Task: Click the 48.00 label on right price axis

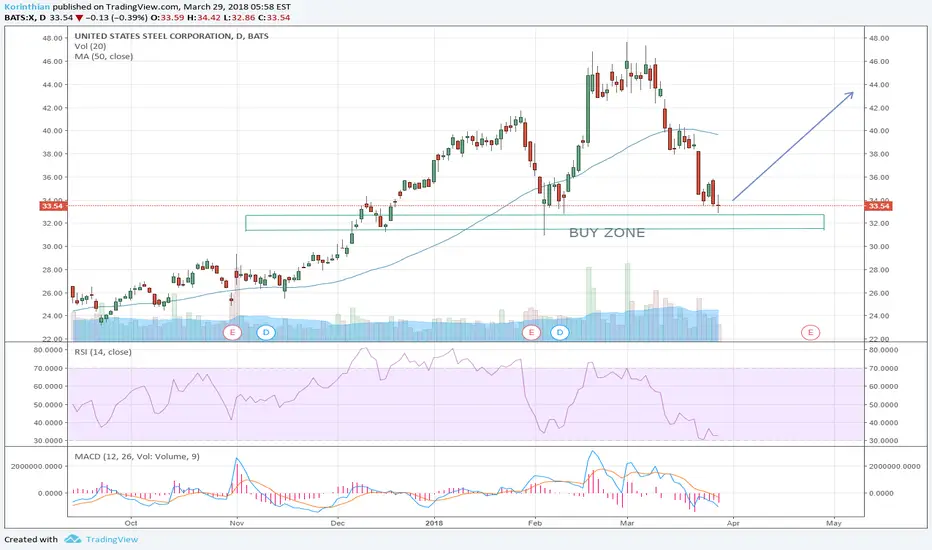Action: (879, 38)
